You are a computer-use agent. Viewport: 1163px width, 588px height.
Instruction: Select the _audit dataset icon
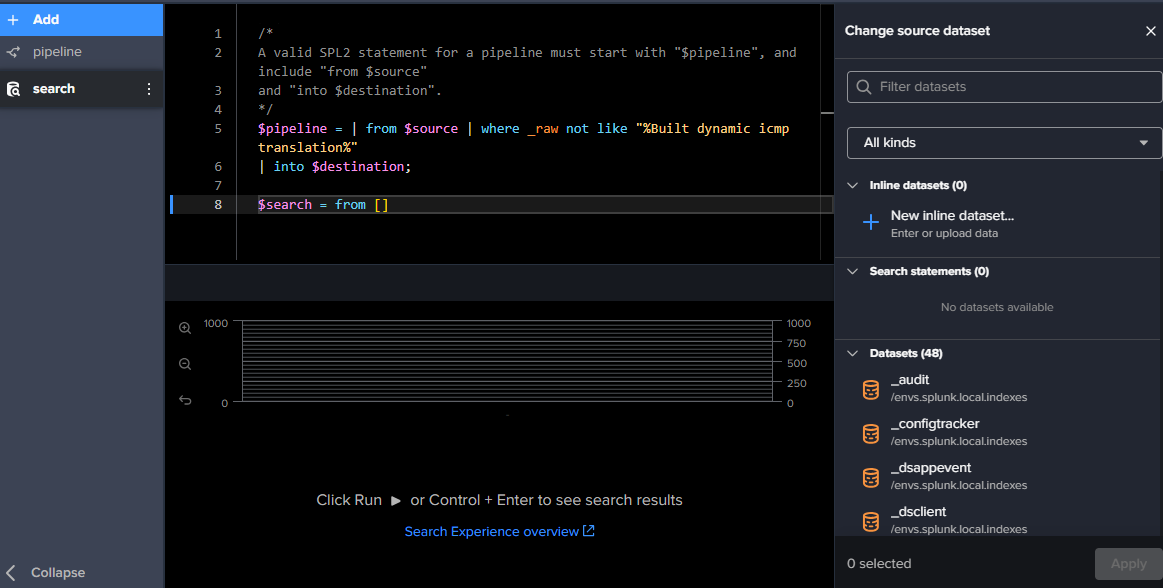click(x=871, y=389)
